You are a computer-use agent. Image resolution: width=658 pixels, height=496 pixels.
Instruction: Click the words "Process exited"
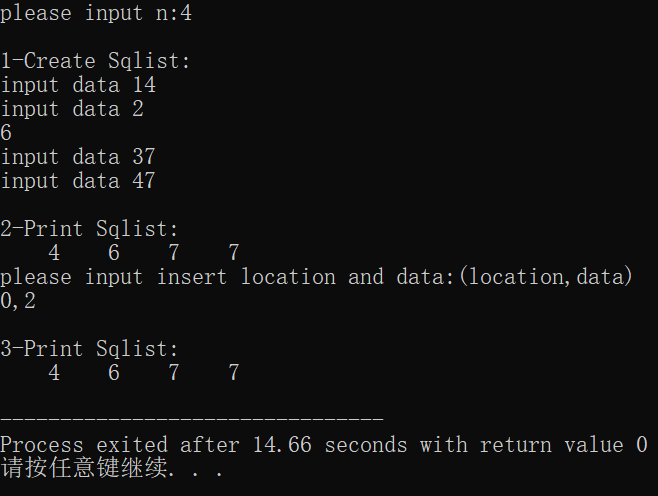tap(84, 445)
